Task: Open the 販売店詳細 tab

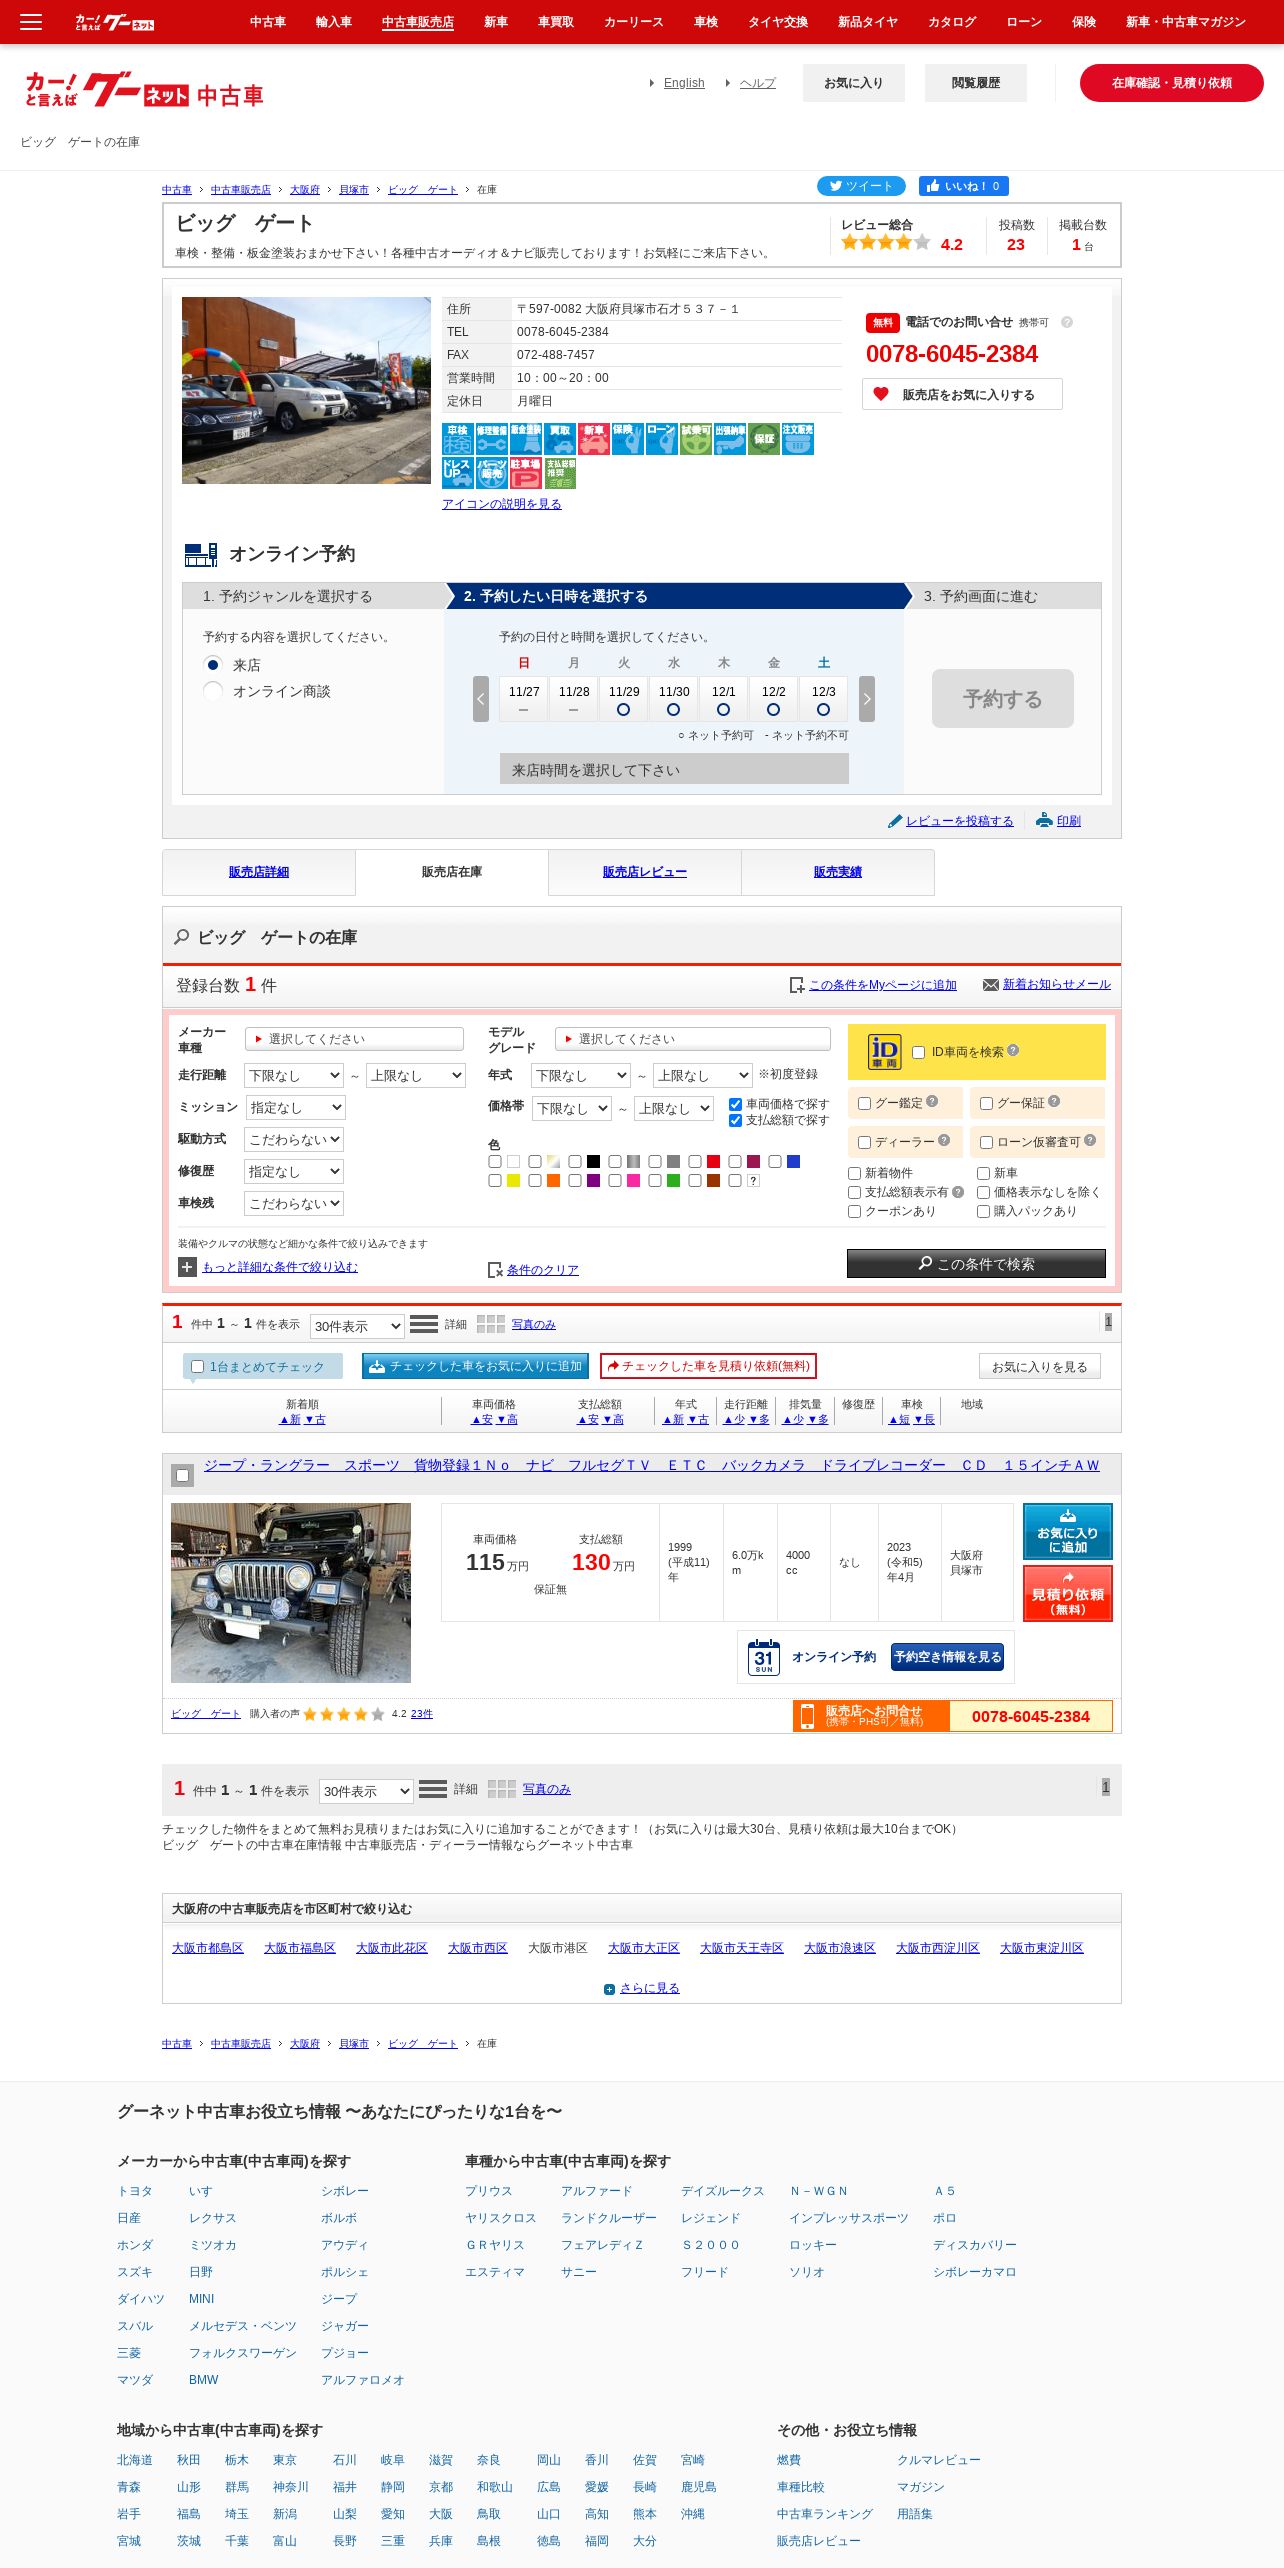Action: [x=259, y=872]
